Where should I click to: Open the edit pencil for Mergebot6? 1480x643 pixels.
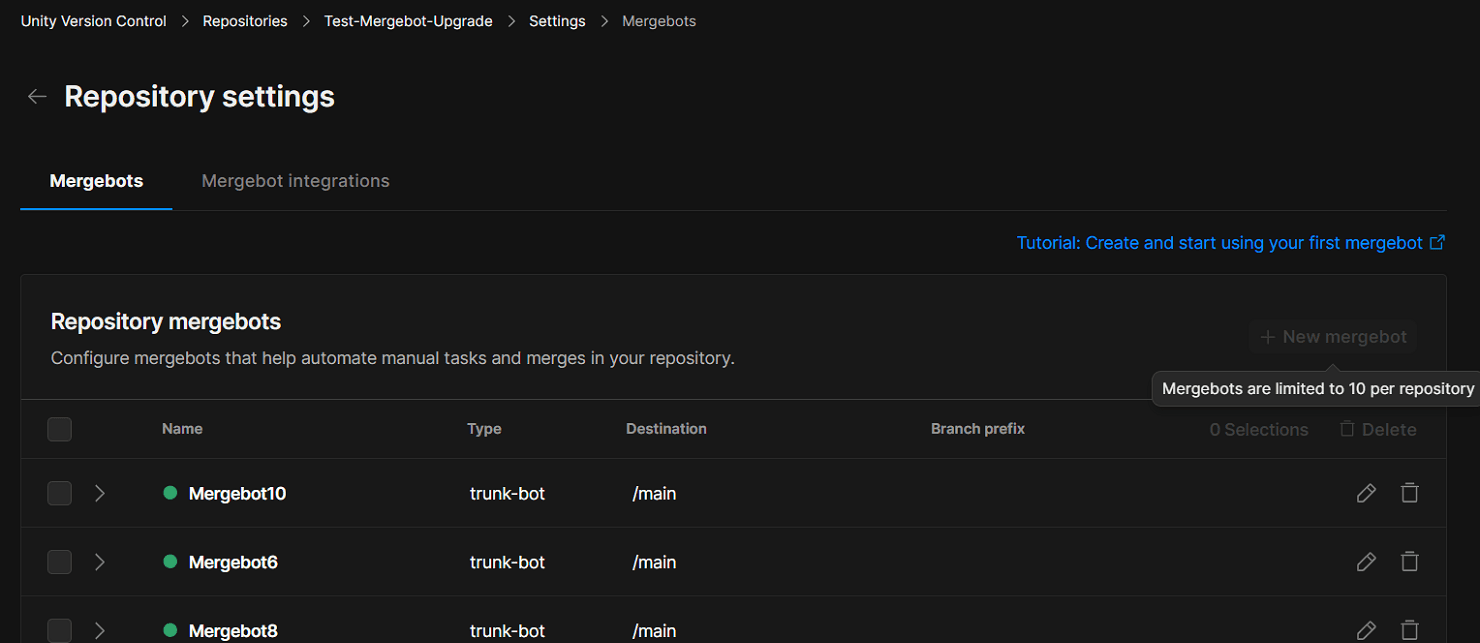click(1366, 562)
